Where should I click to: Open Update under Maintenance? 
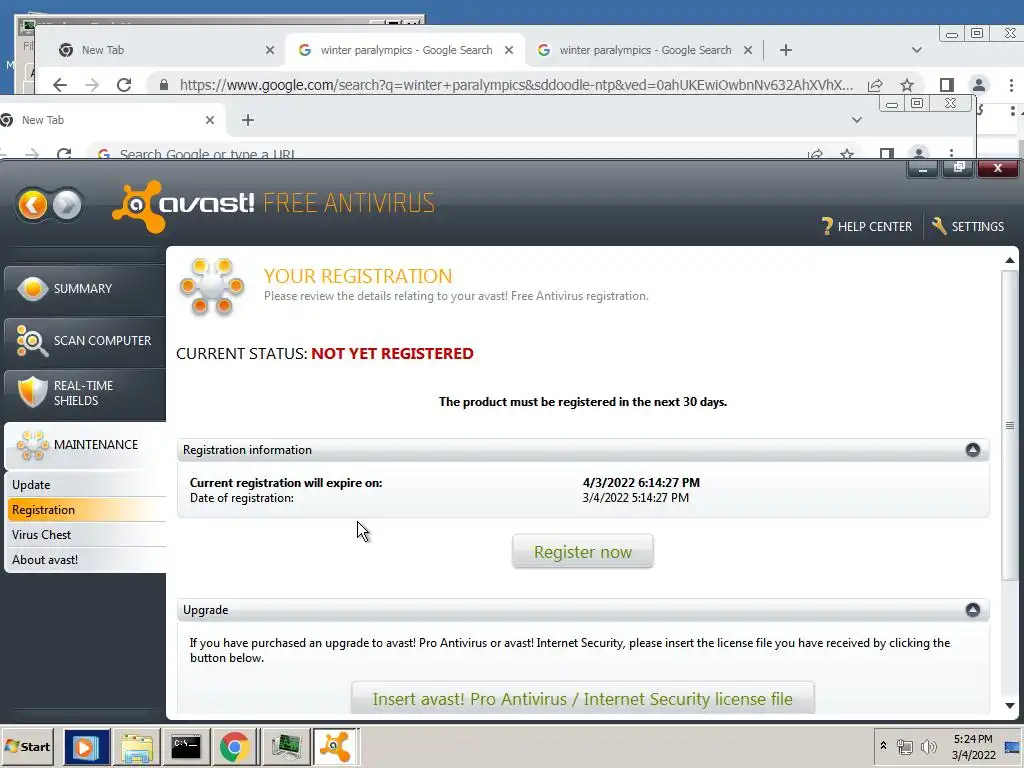(87, 485)
